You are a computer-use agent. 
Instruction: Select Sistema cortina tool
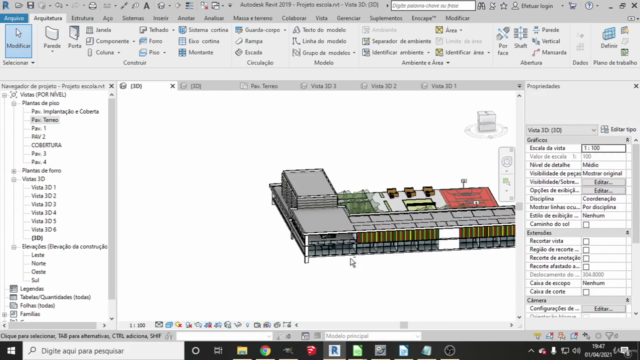pyautogui.click(x=203, y=30)
